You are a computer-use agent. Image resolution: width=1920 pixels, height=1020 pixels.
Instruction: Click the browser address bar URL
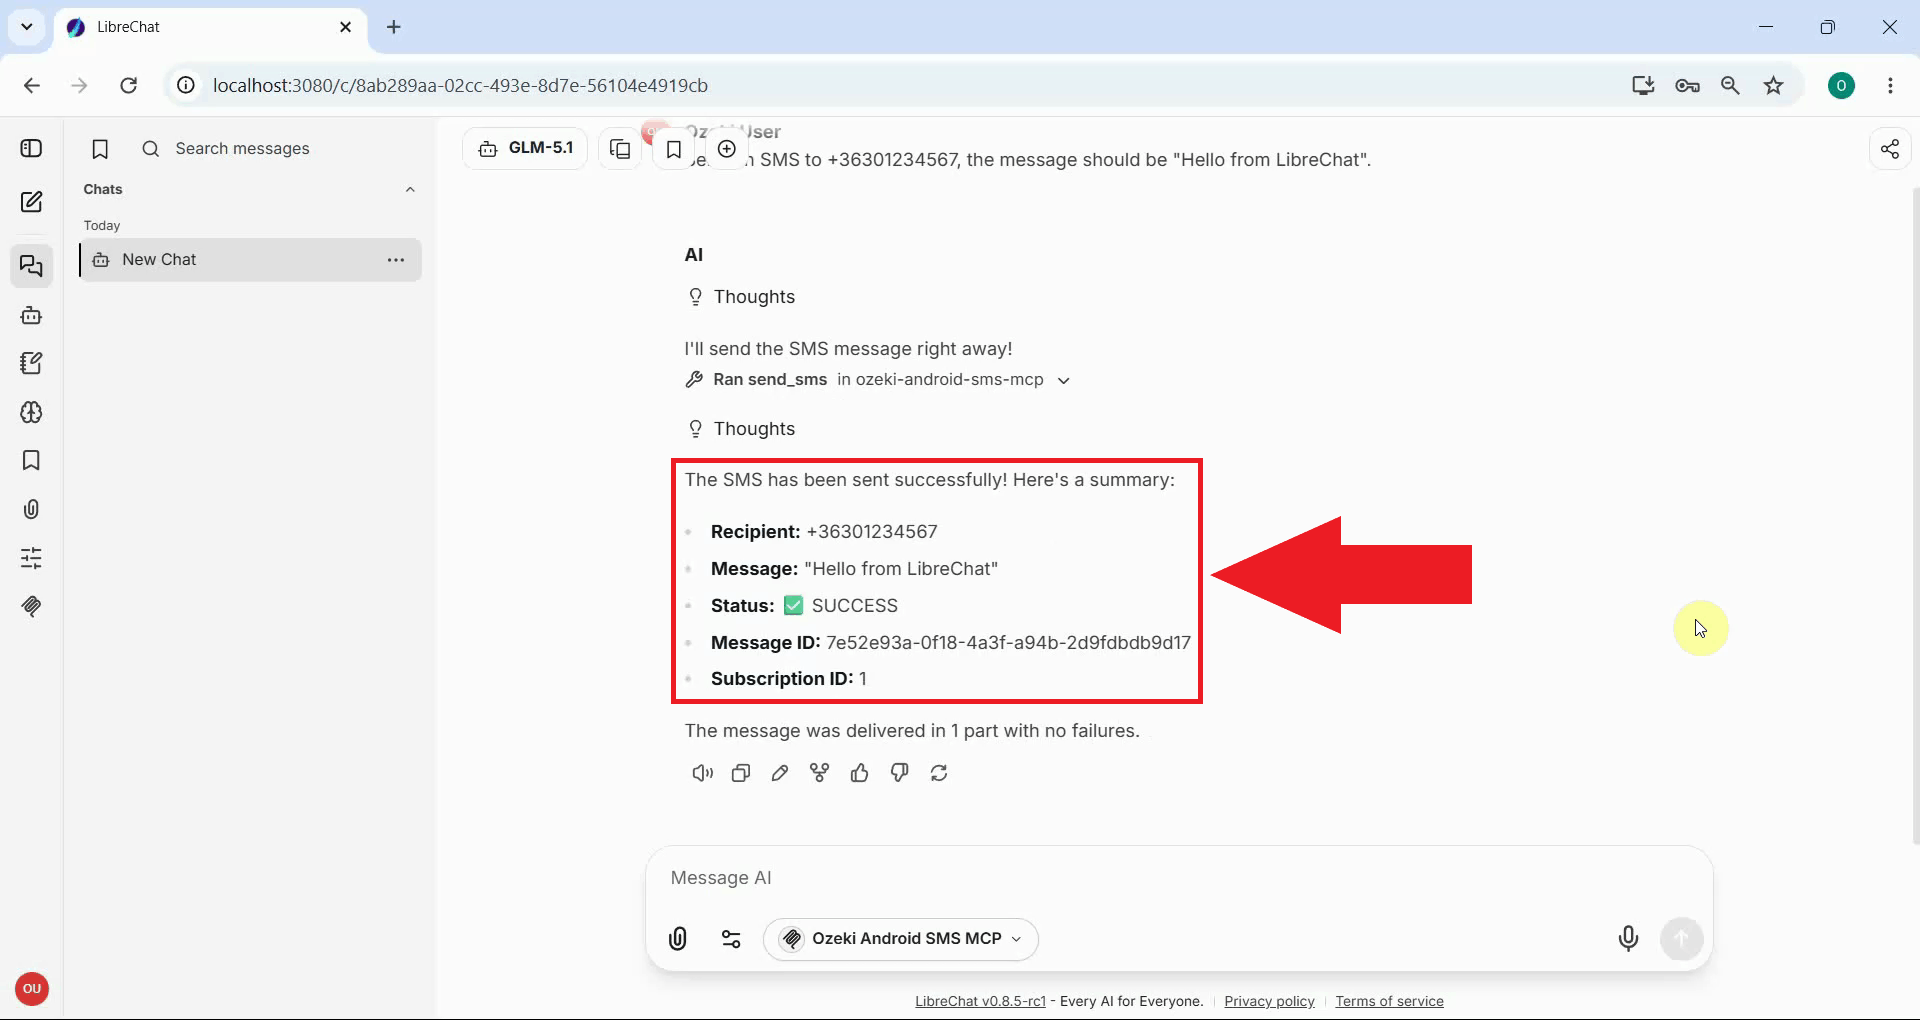pyautogui.click(x=460, y=86)
